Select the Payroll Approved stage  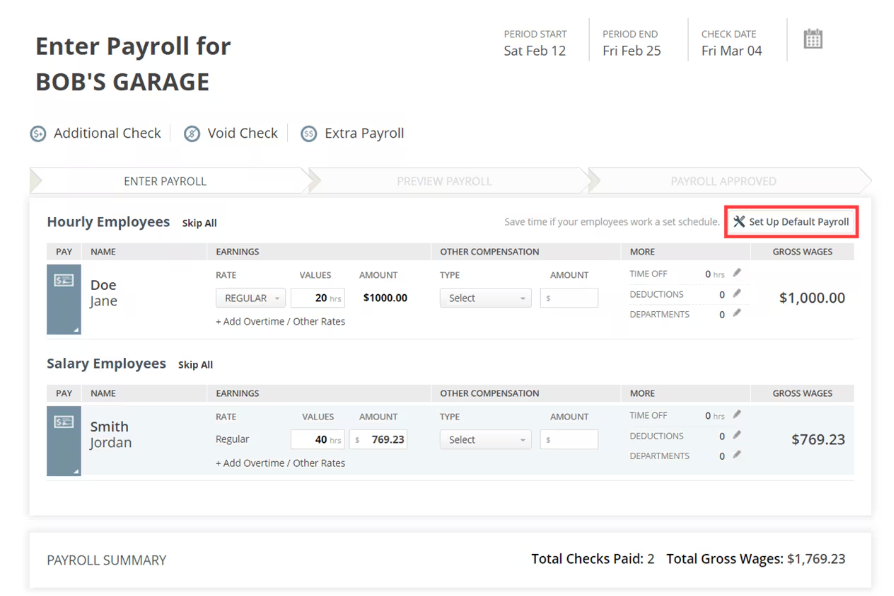[723, 181]
